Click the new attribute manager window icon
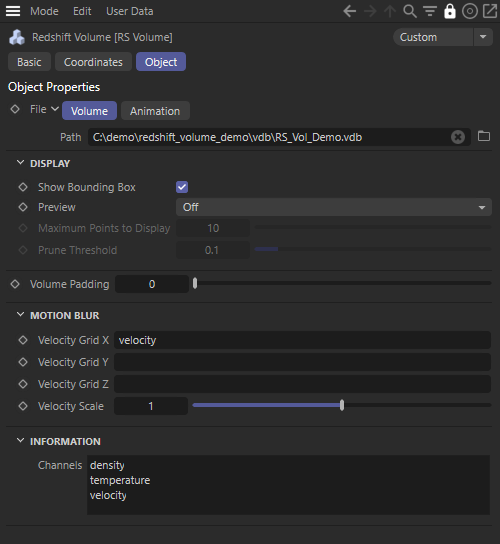This screenshot has height=544, width=500. (x=490, y=11)
